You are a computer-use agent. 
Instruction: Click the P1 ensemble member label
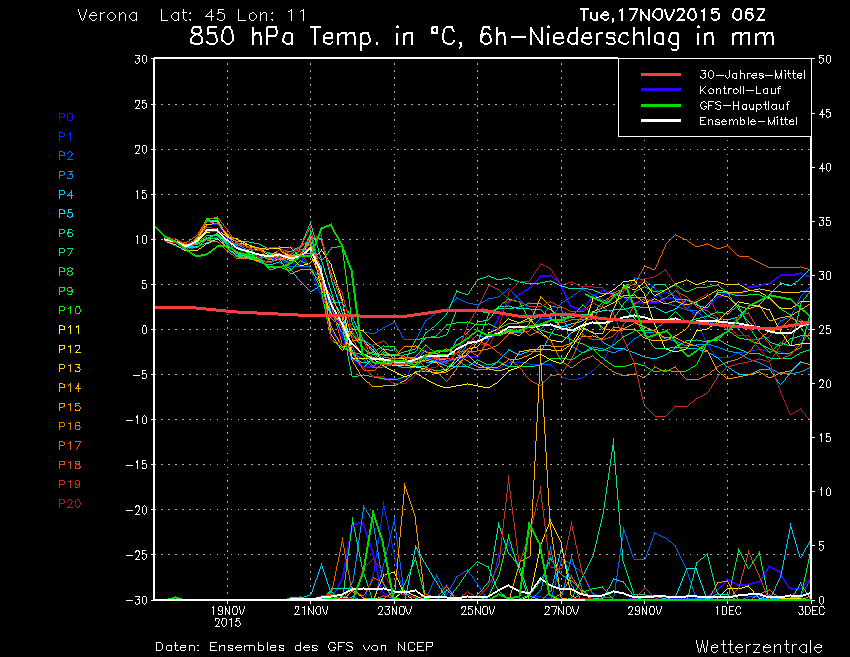click(x=66, y=137)
